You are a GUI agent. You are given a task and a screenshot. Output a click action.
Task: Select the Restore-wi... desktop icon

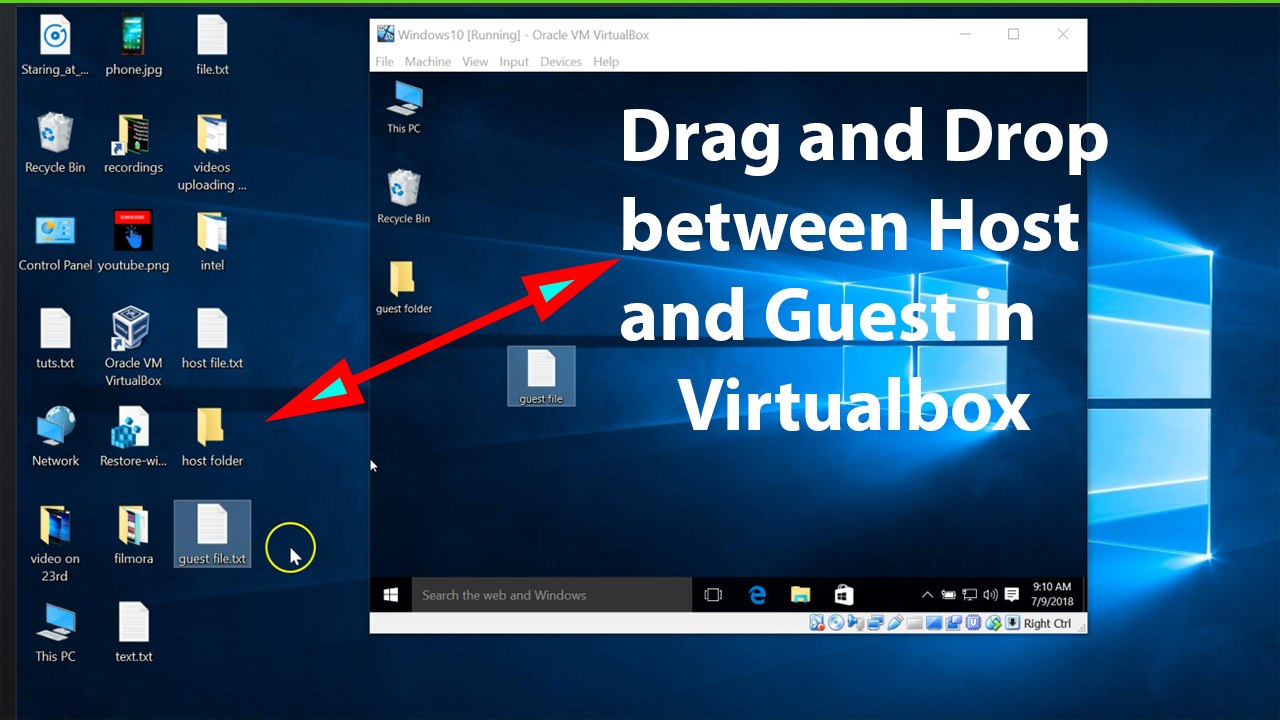click(x=134, y=438)
